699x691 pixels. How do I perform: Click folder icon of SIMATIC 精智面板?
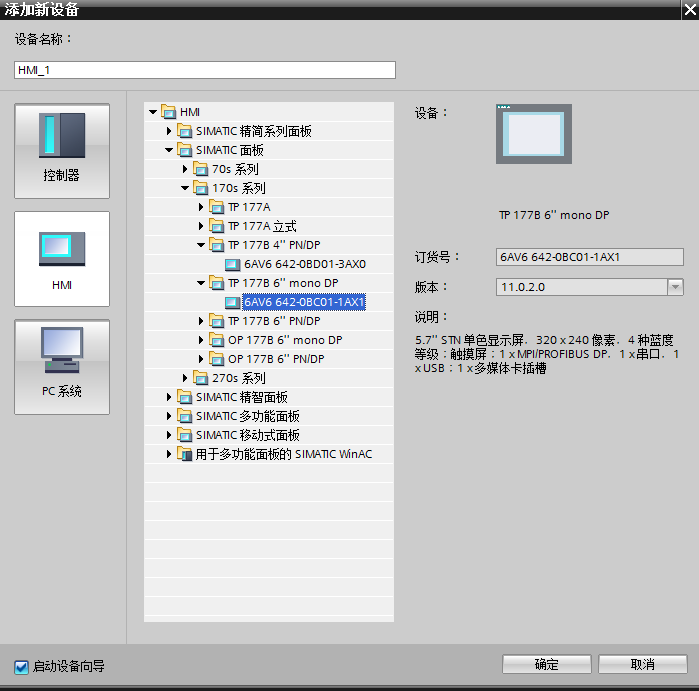tap(185, 397)
